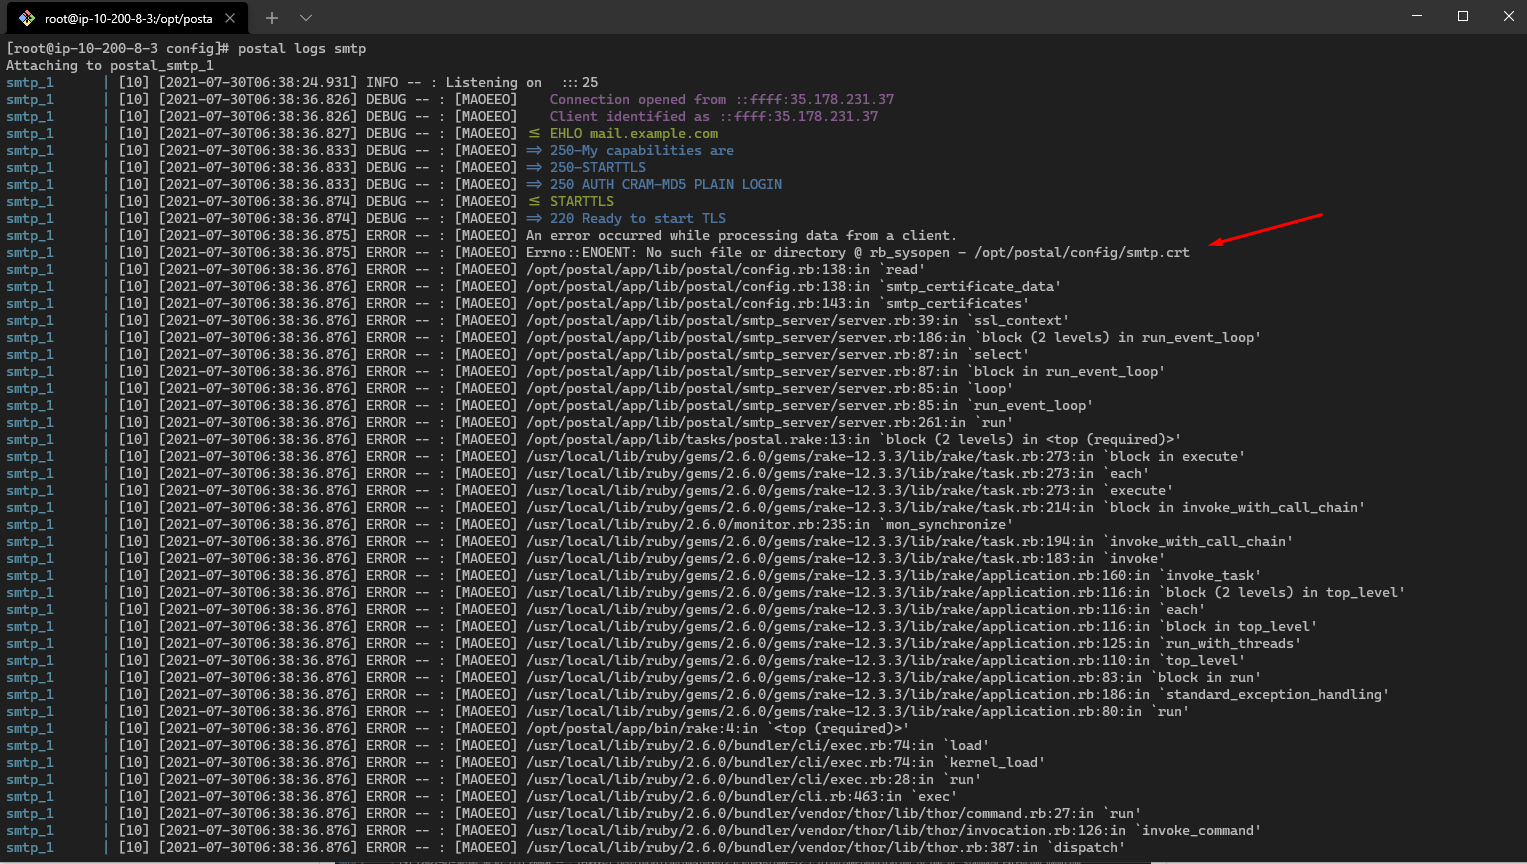
Task: Close the terminal window
Action: click(x=1508, y=16)
